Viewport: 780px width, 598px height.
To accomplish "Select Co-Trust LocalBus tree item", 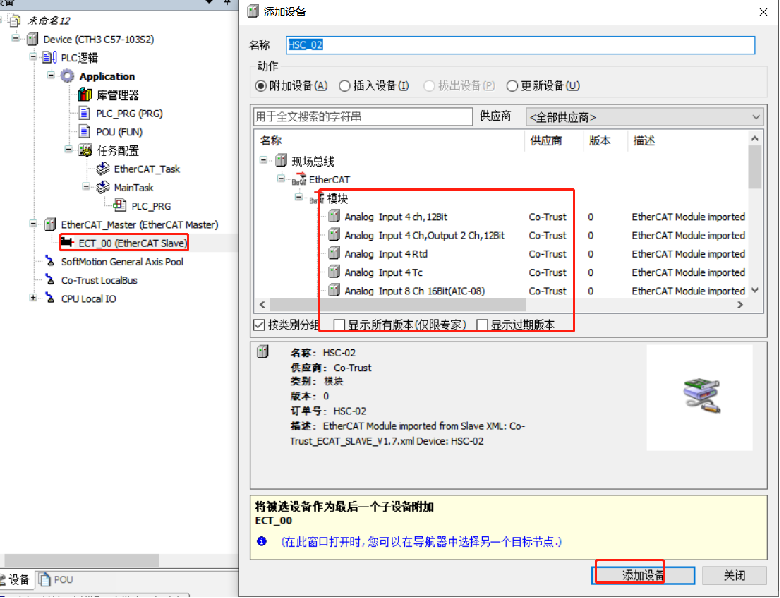I will [x=99, y=280].
